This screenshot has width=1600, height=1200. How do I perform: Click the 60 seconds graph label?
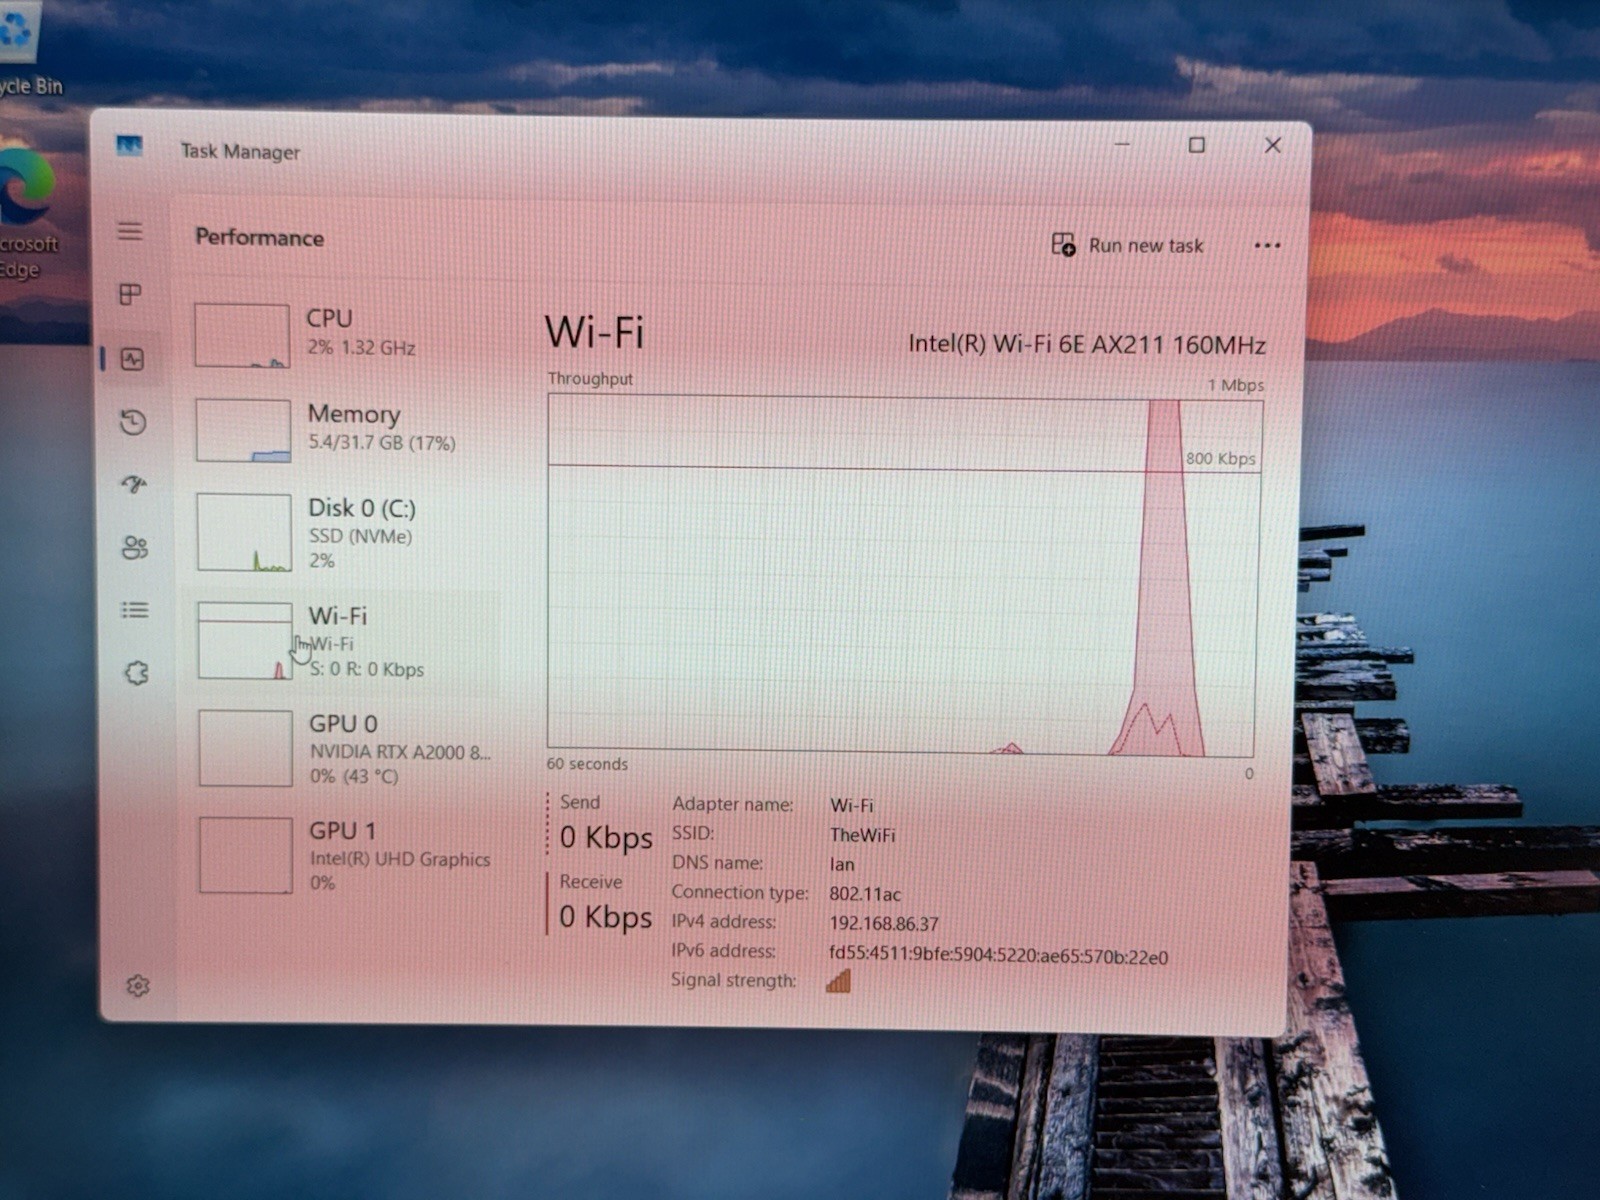click(x=587, y=764)
